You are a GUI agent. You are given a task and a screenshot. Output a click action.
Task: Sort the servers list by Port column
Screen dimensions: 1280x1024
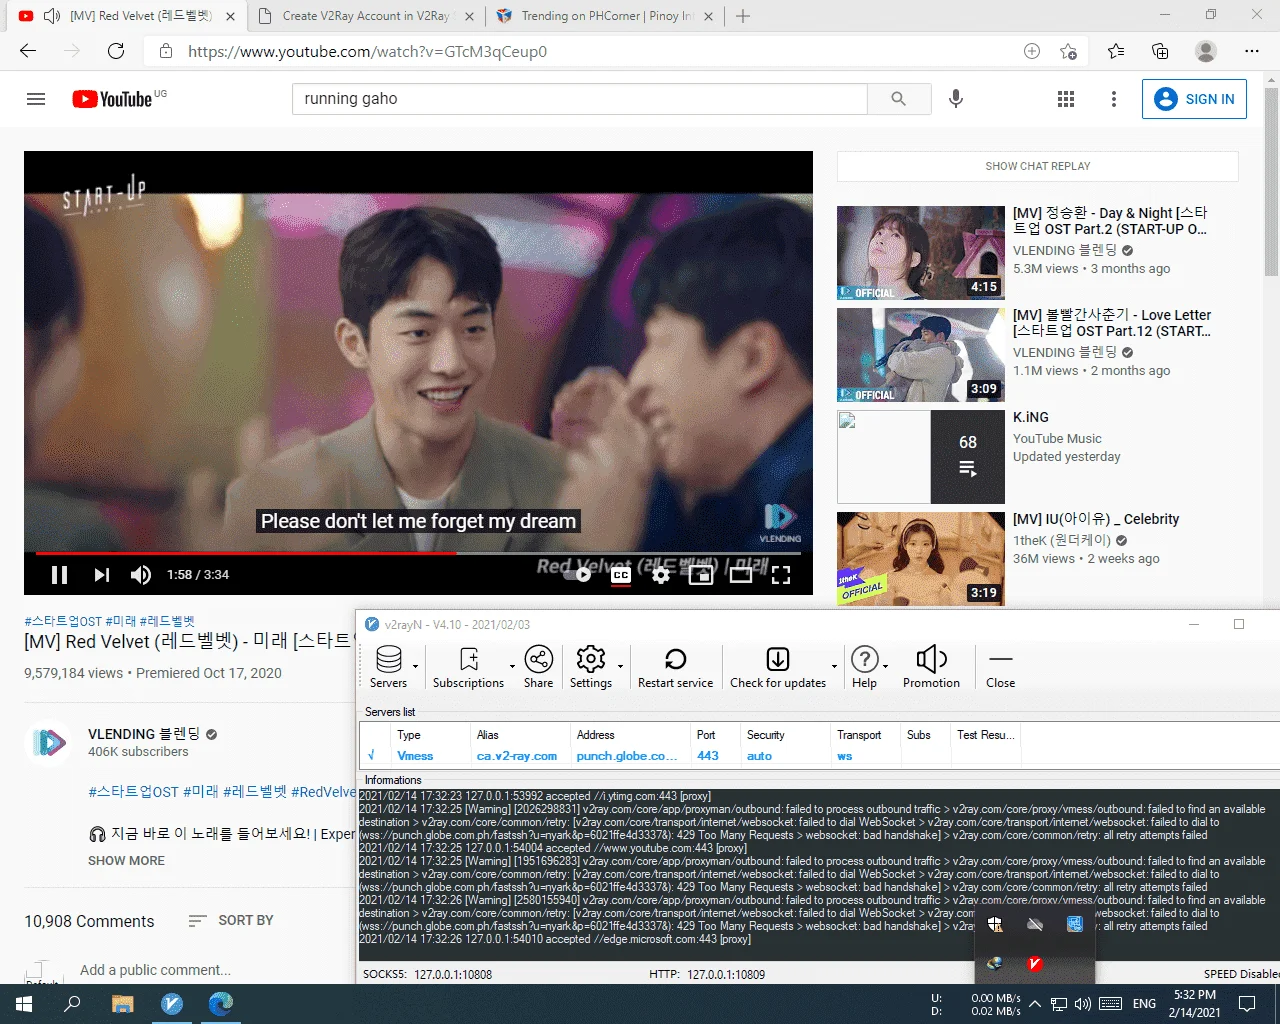[715, 735]
